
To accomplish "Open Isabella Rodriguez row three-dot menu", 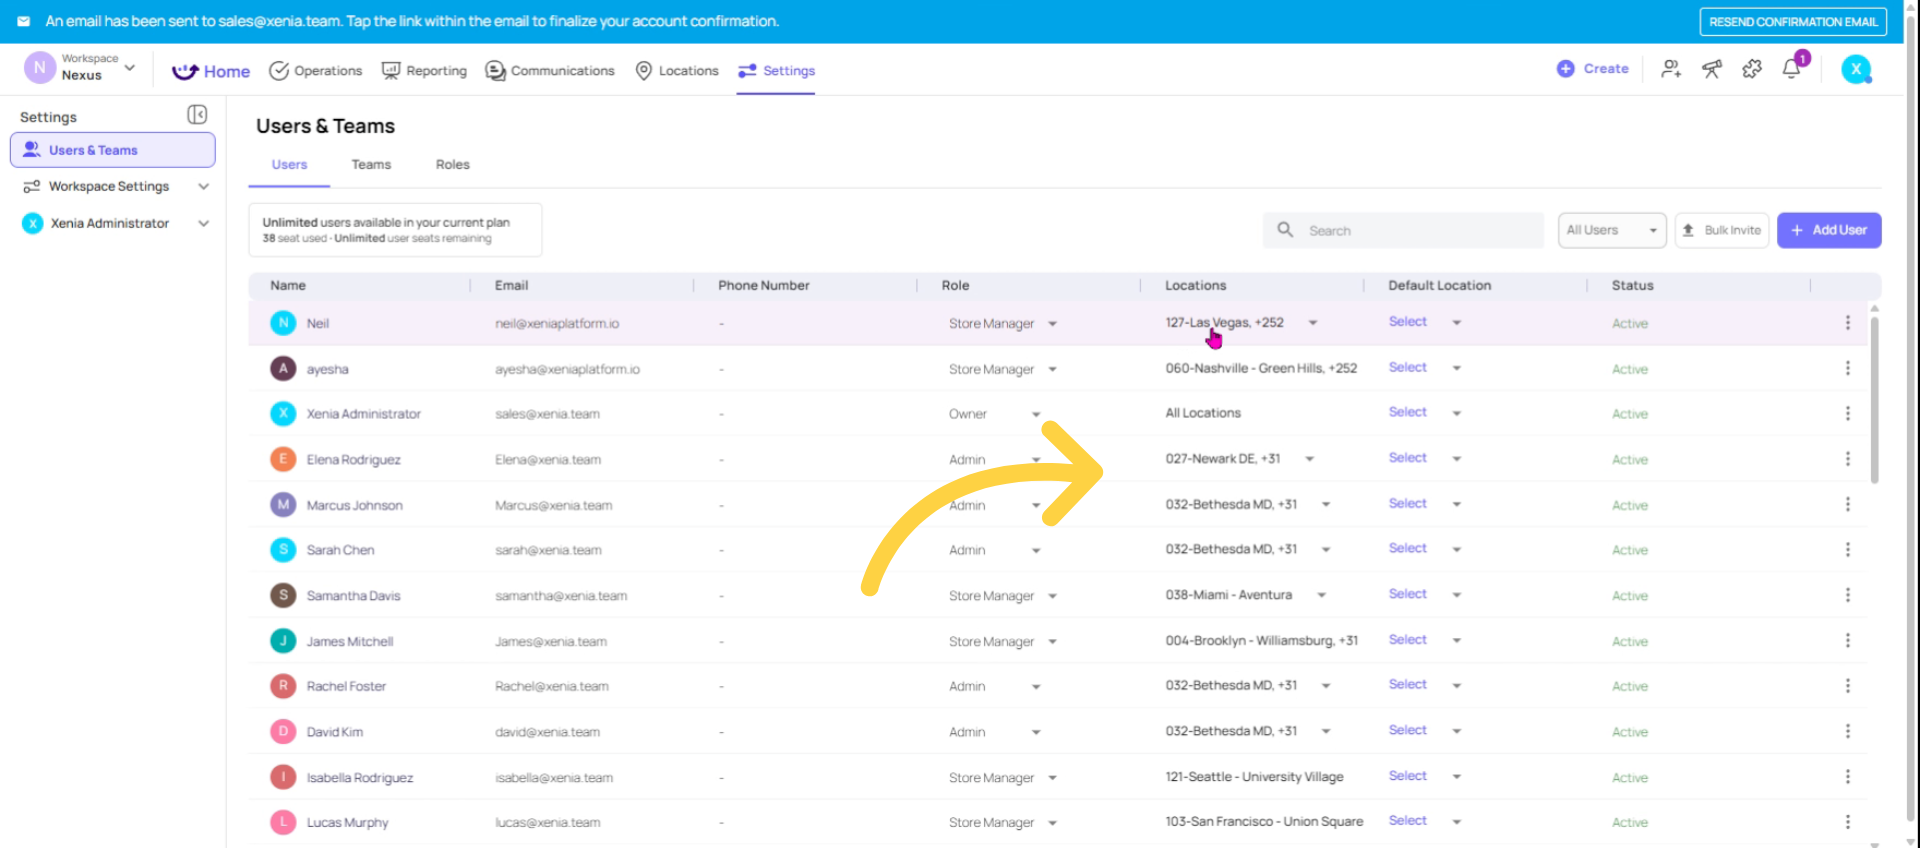I will click(x=1847, y=777).
